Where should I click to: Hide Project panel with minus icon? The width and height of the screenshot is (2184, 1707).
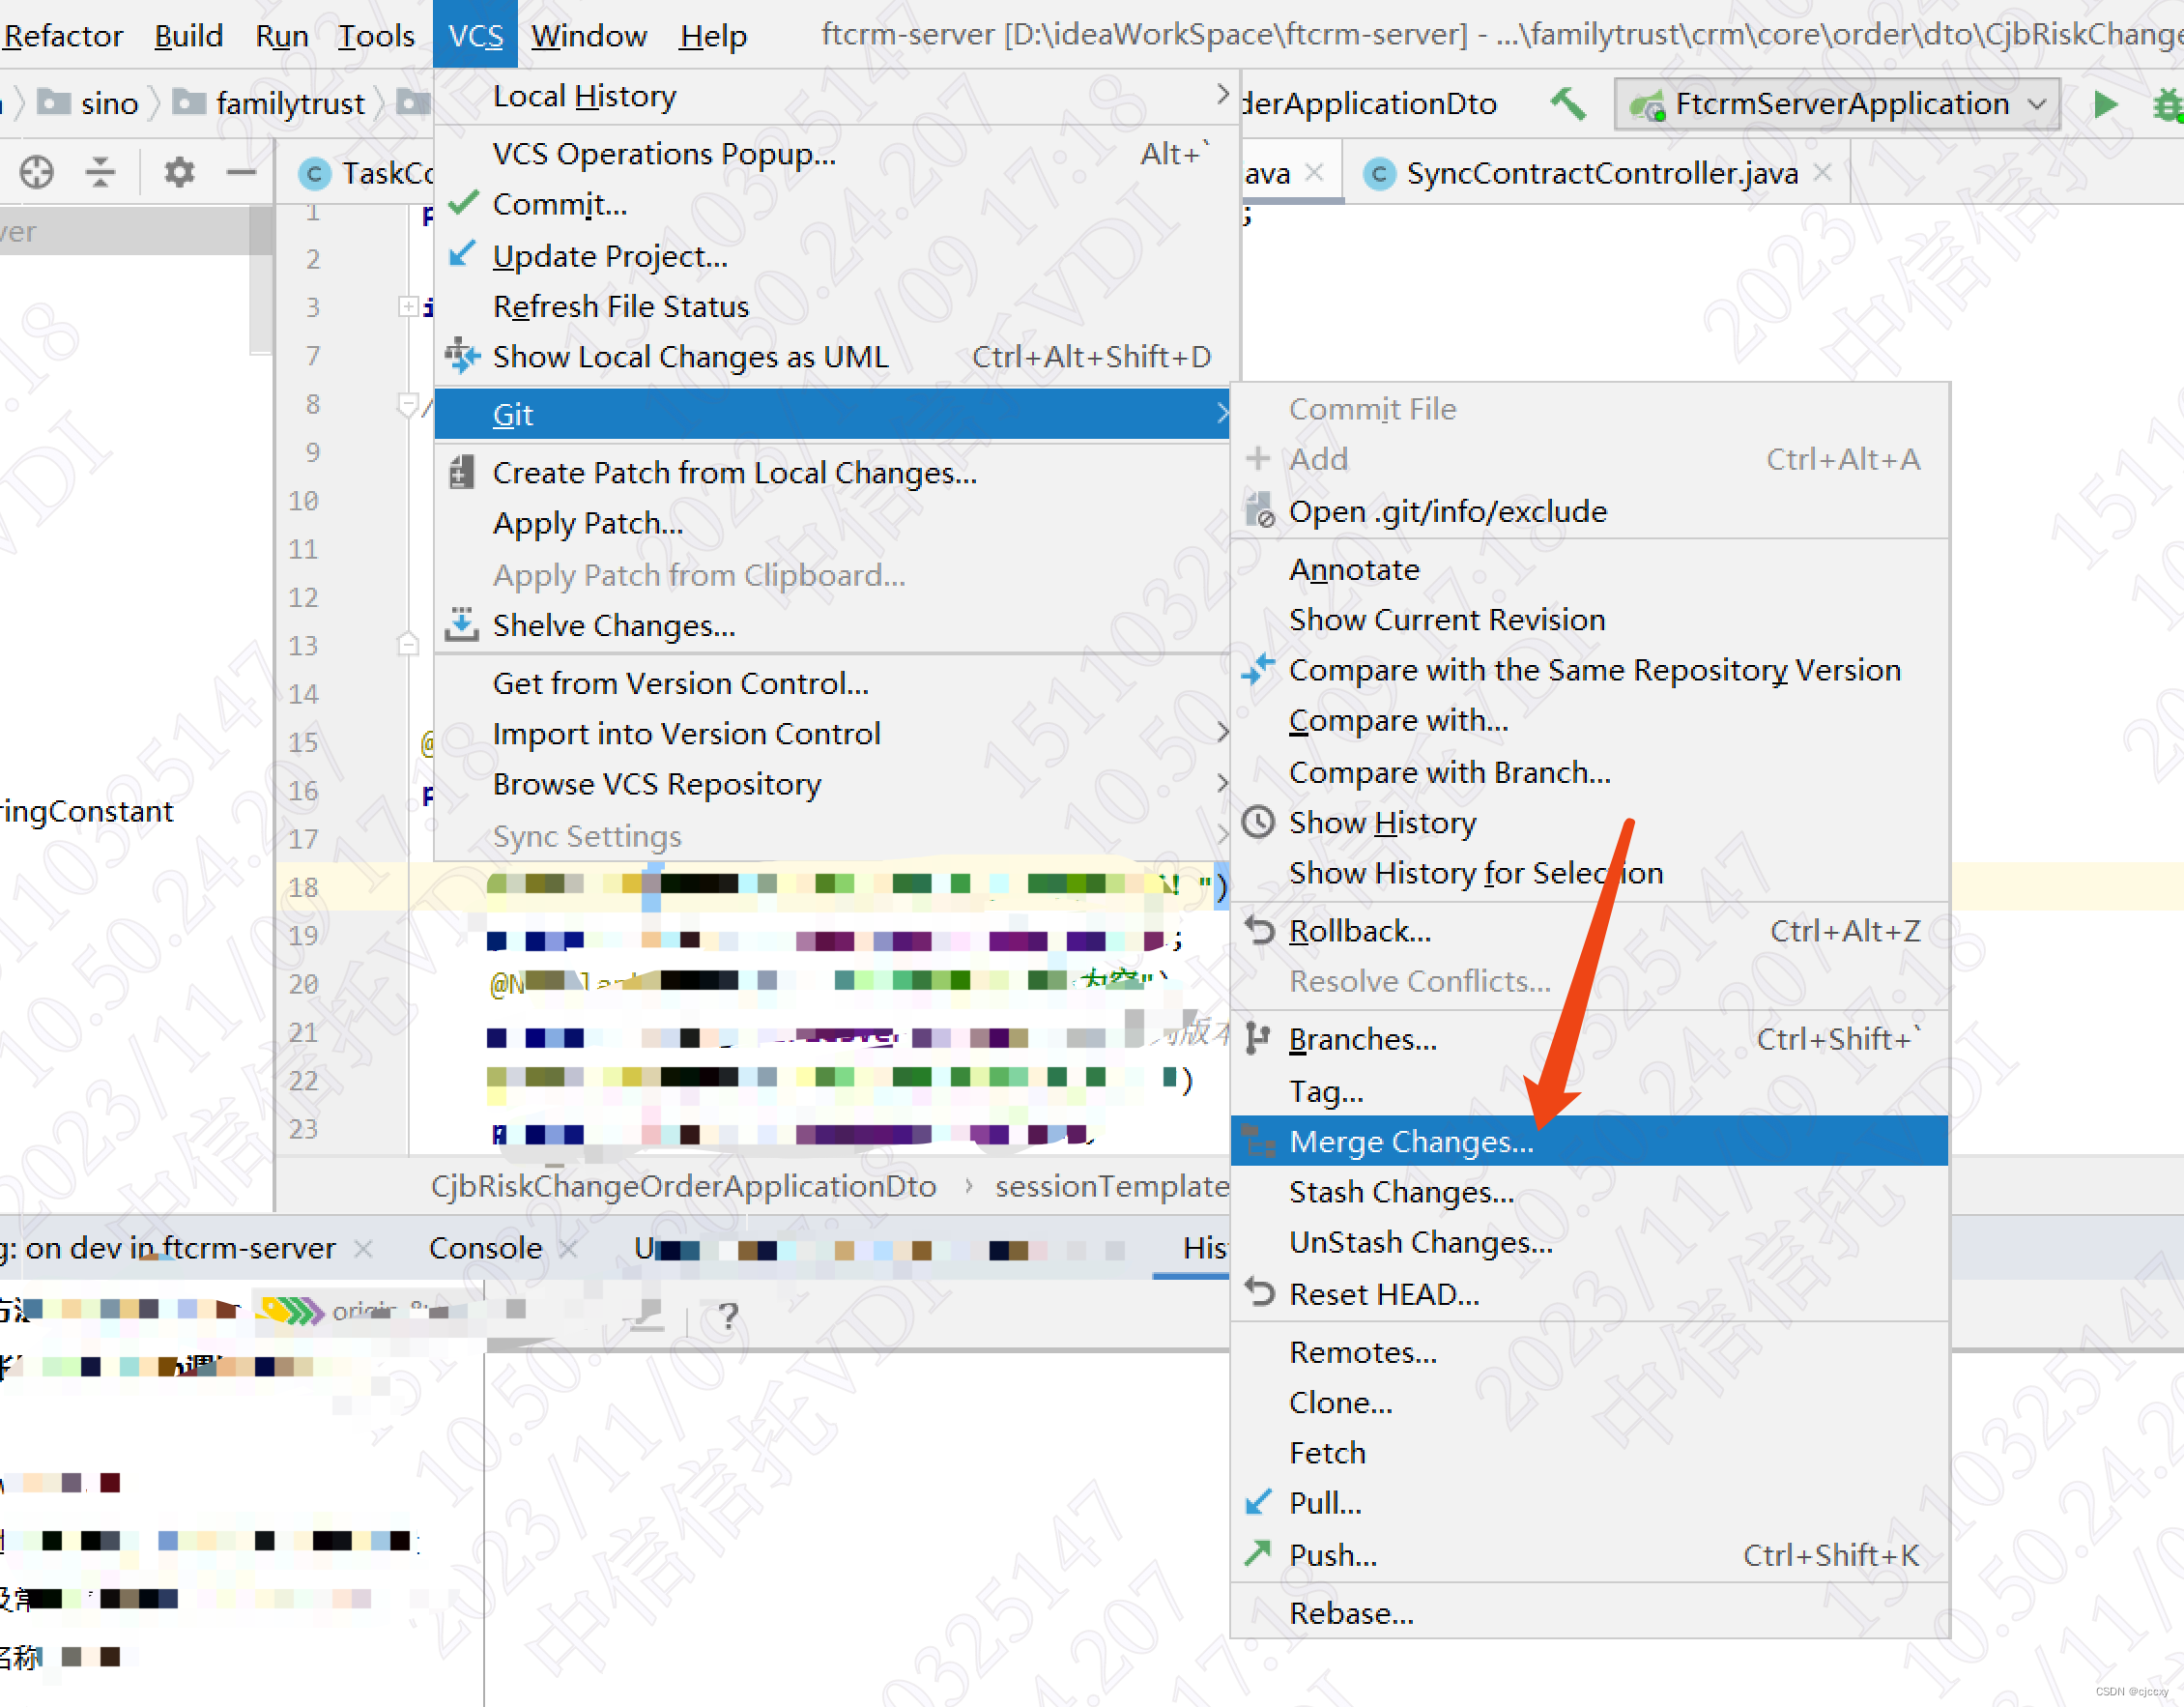click(x=241, y=172)
